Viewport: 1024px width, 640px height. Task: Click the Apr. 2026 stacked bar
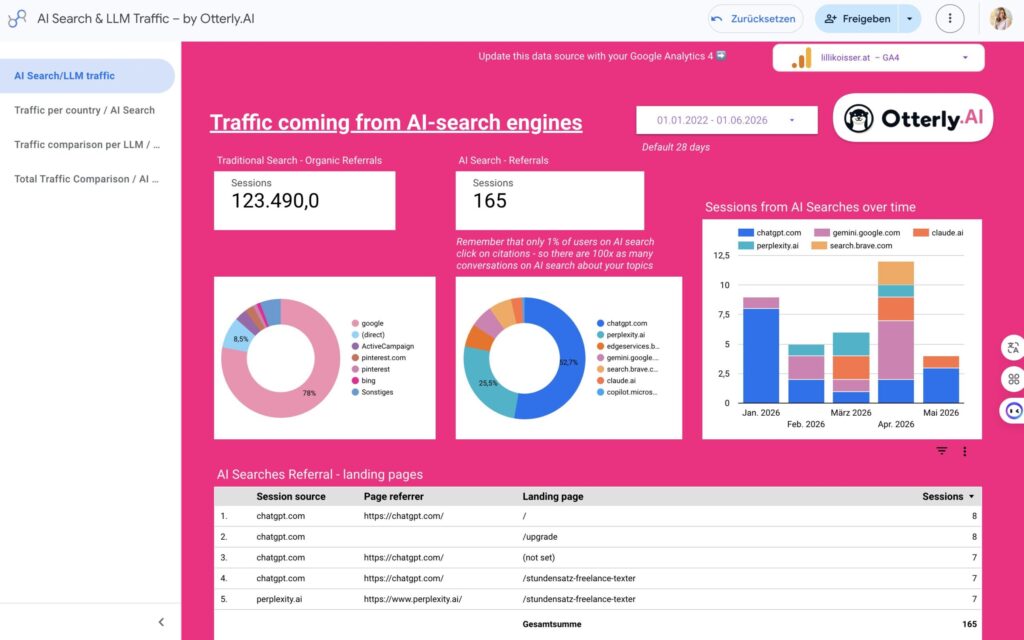tap(895, 332)
